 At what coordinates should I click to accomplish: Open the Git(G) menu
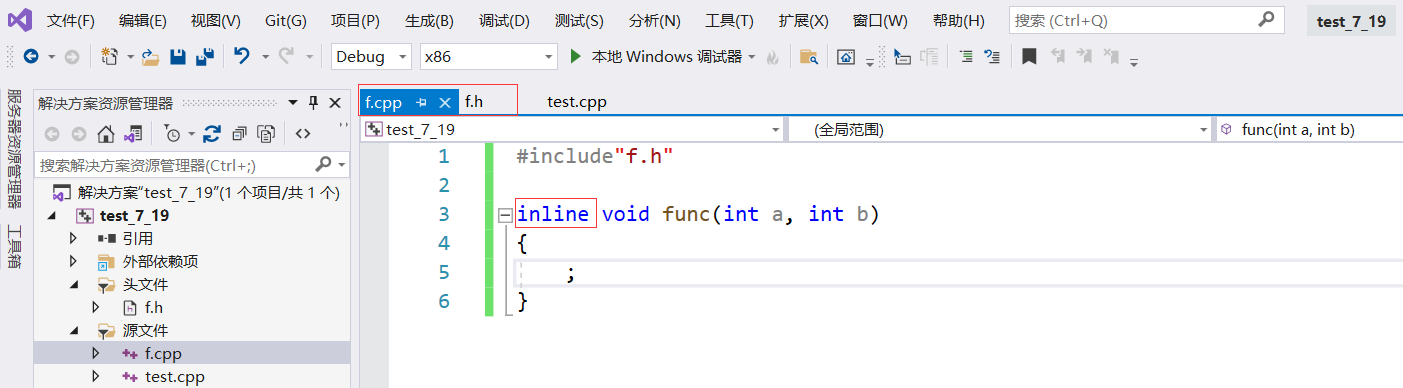point(286,20)
